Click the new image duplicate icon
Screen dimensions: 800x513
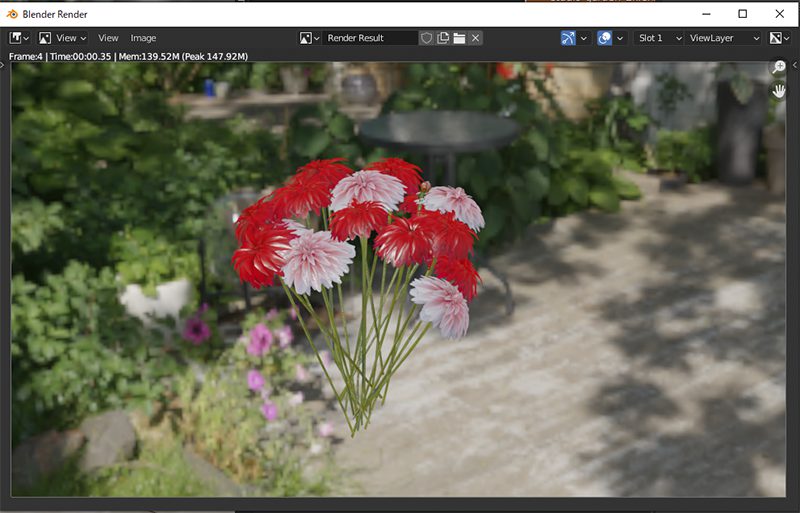443,38
